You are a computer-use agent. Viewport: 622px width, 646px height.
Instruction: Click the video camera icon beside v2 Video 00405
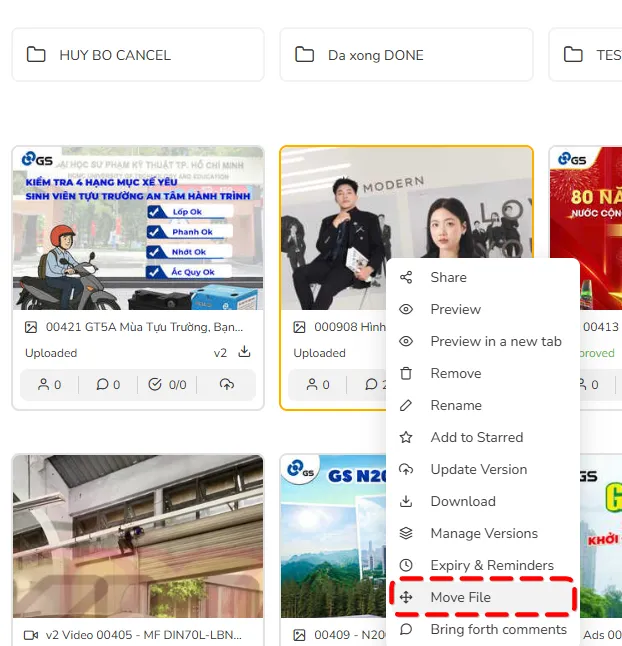pyautogui.click(x=31, y=635)
